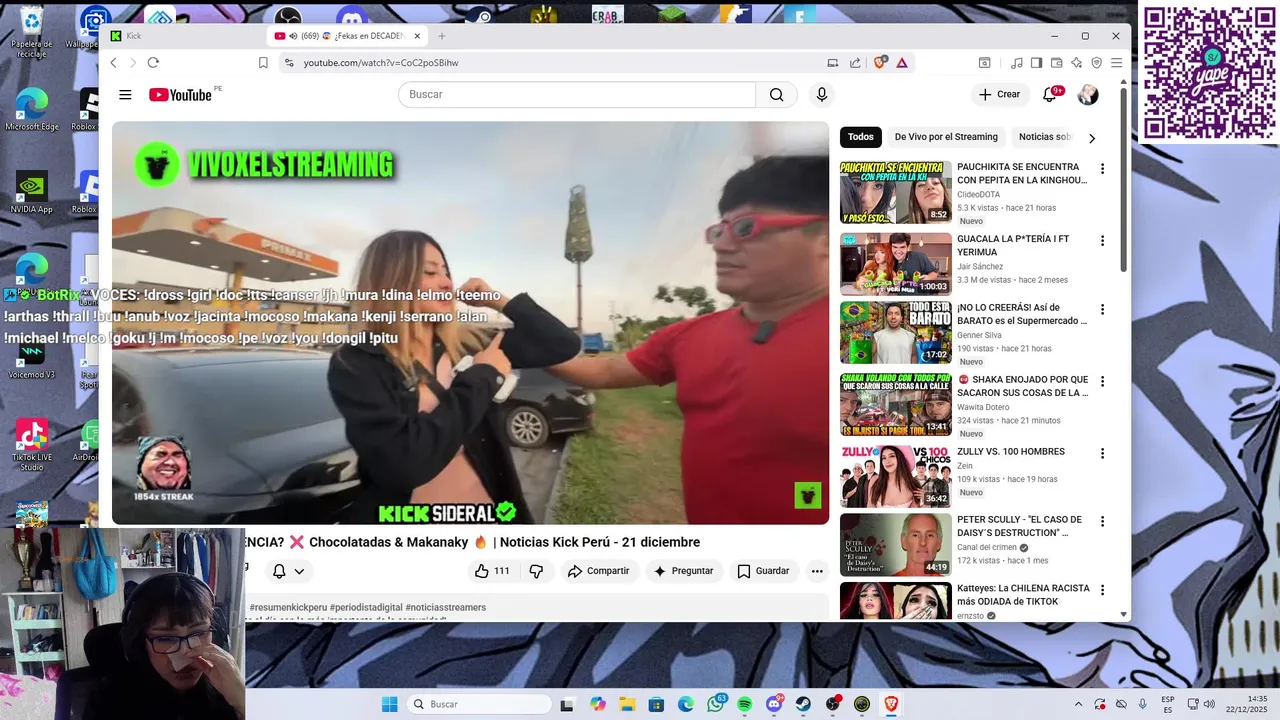The height and width of the screenshot is (720, 1280).
Task: Open options menu for PAUCHIKITA video
Action: [1103, 169]
